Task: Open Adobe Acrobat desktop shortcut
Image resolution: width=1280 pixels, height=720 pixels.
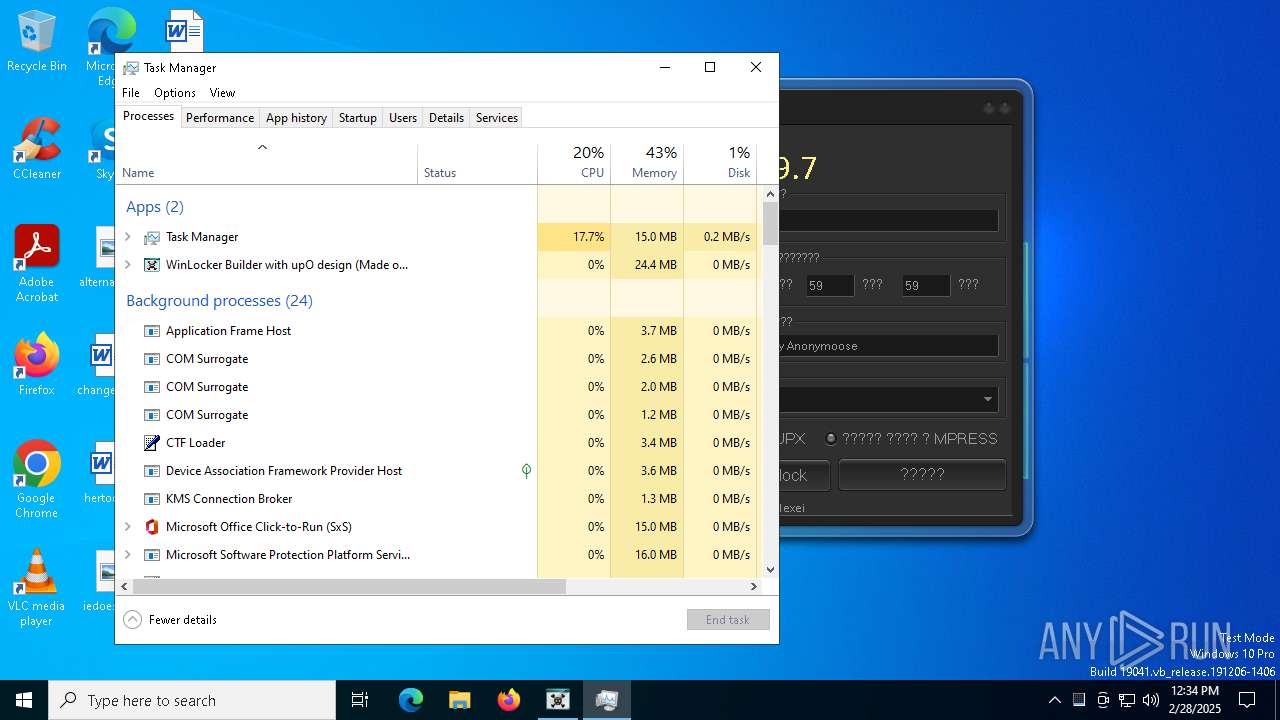Action: [36, 263]
